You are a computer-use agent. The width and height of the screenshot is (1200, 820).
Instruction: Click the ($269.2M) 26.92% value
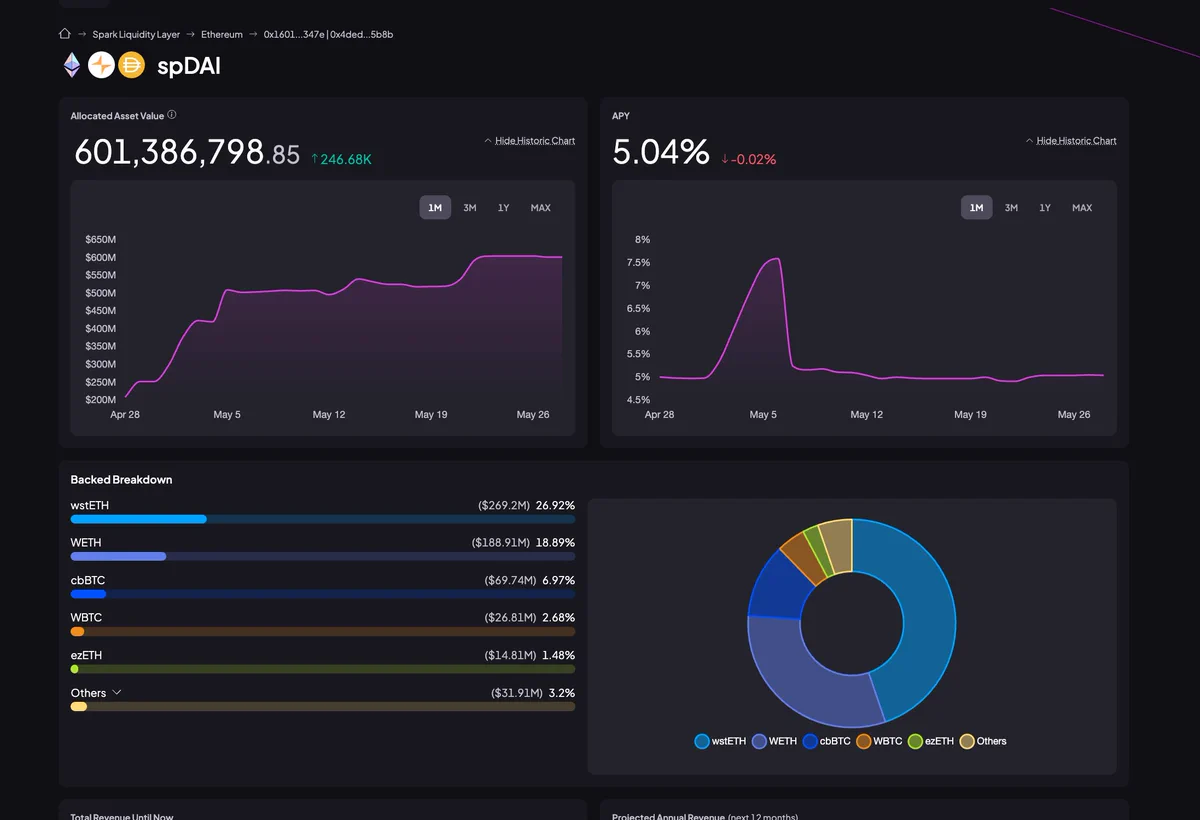tap(526, 505)
